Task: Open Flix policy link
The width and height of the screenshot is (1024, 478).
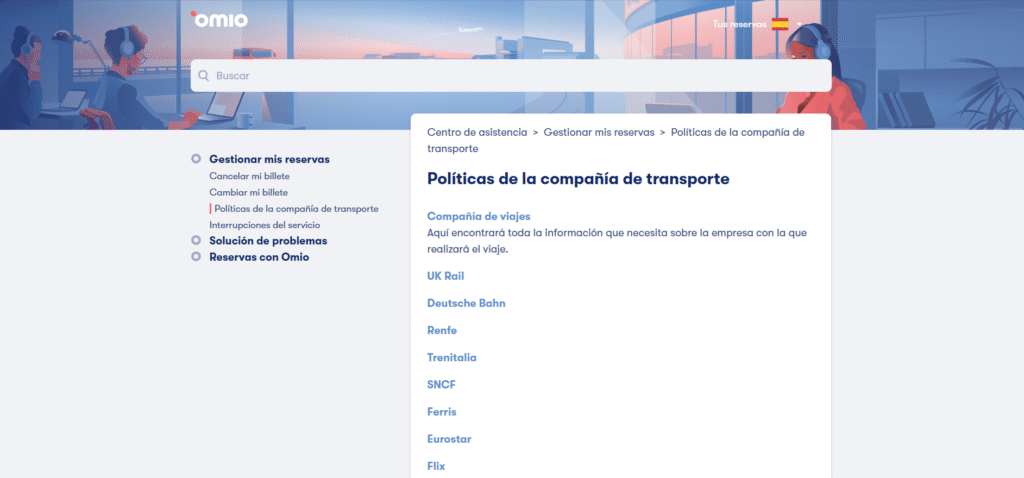Action: [436, 466]
